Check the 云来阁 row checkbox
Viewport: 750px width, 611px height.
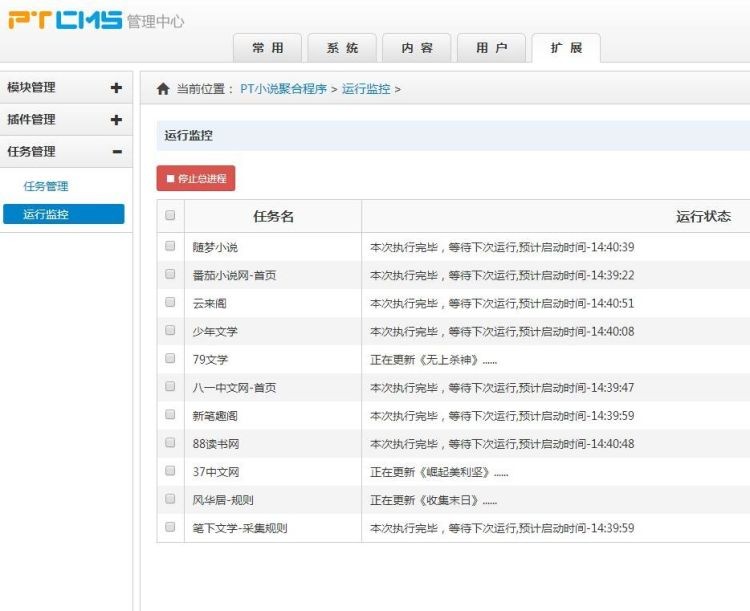pos(170,302)
